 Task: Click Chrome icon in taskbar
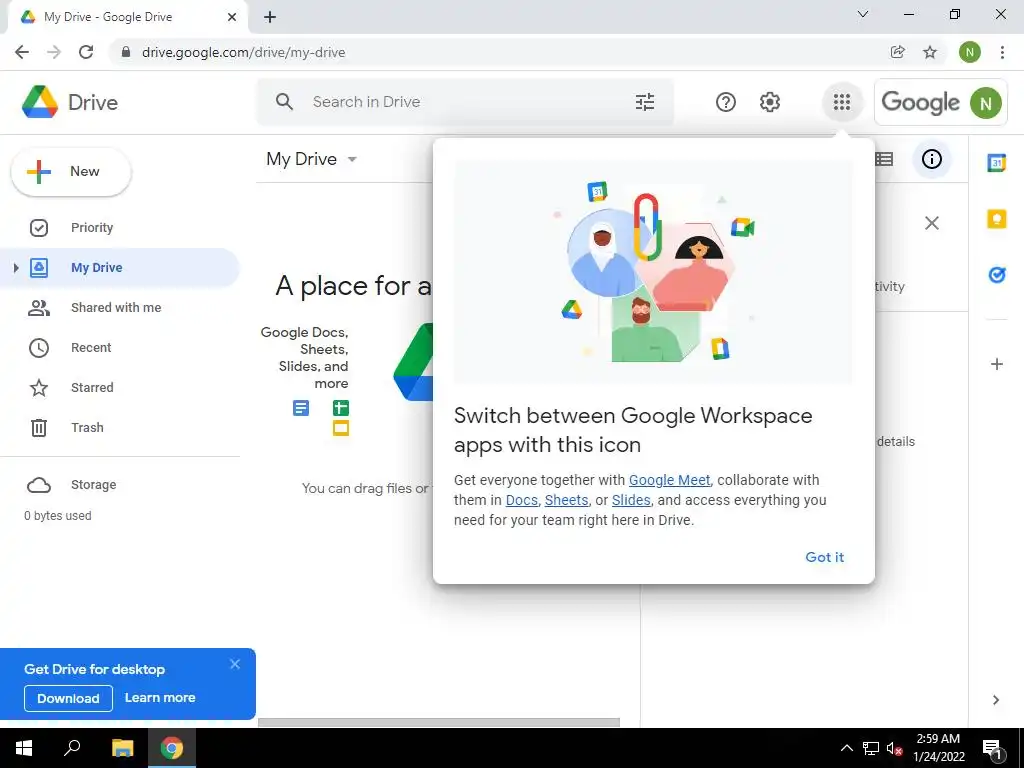[x=172, y=748]
